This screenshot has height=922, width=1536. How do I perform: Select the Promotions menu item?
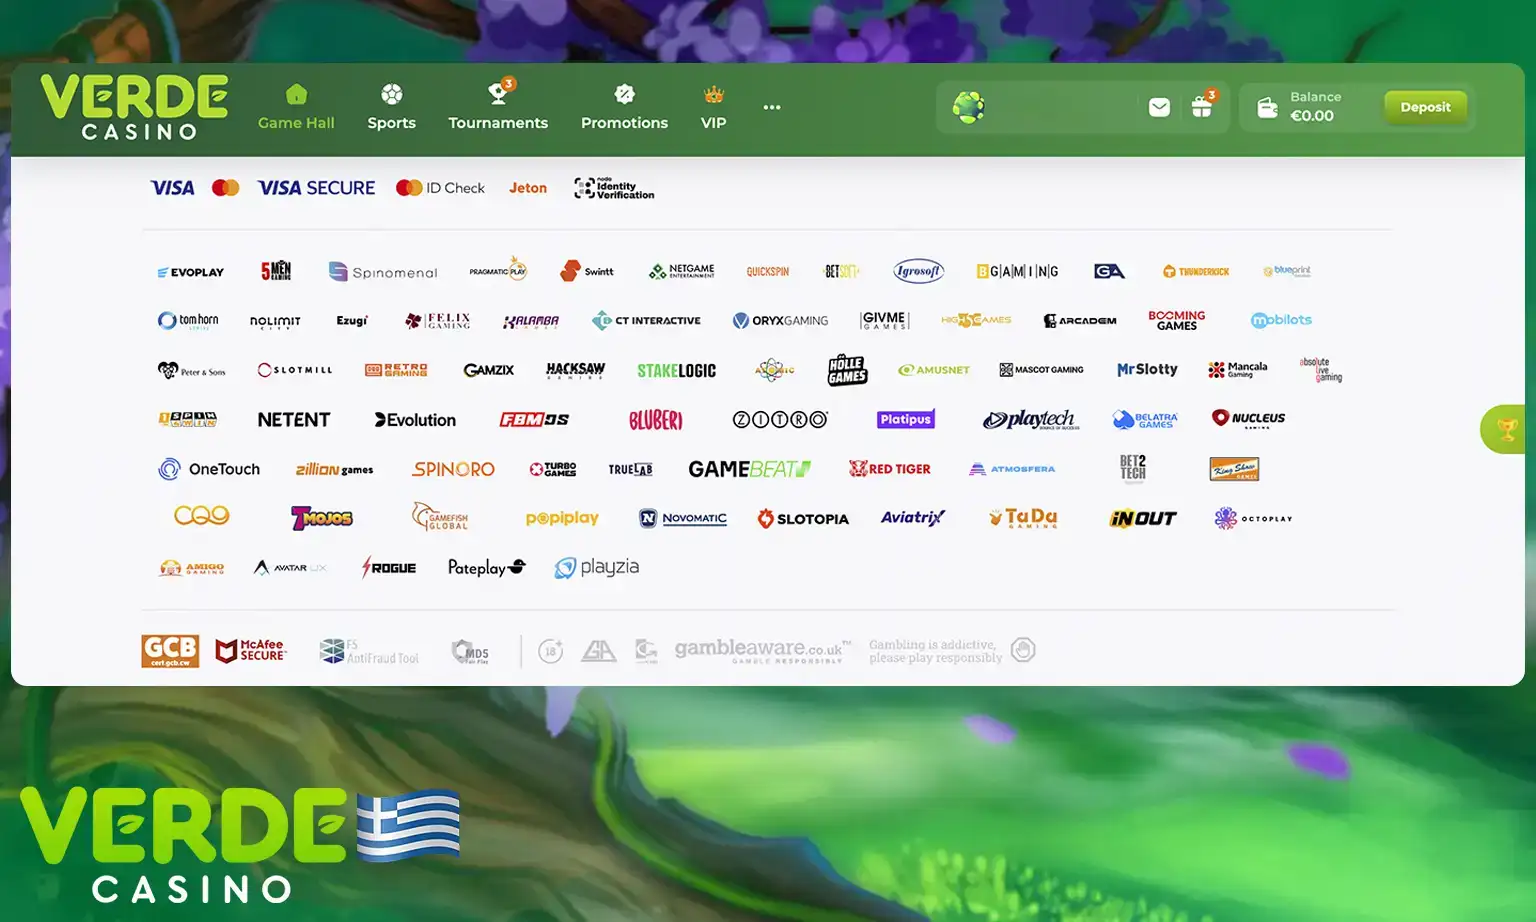click(624, 108)
